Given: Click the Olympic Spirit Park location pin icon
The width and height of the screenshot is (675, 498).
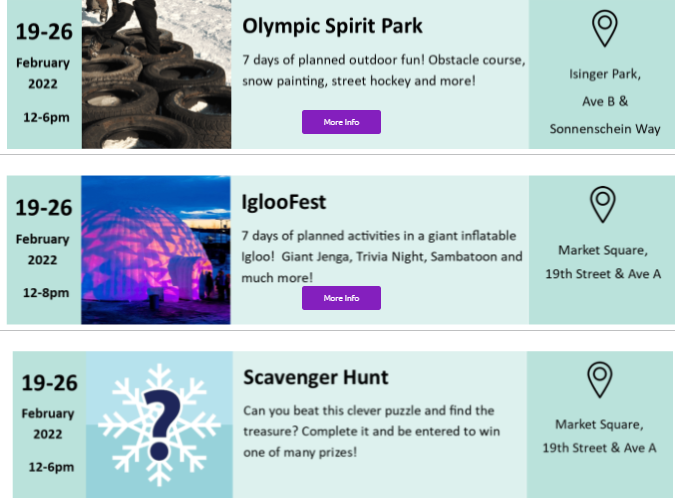Looking at the screenshot, I should (x=604, y=28).
